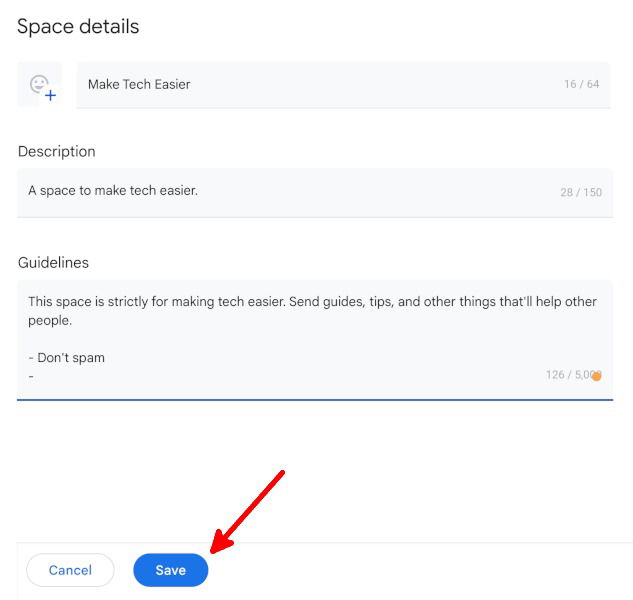Cancel editing the space details
Screen dimensions: 633x600
coord(70,570)
